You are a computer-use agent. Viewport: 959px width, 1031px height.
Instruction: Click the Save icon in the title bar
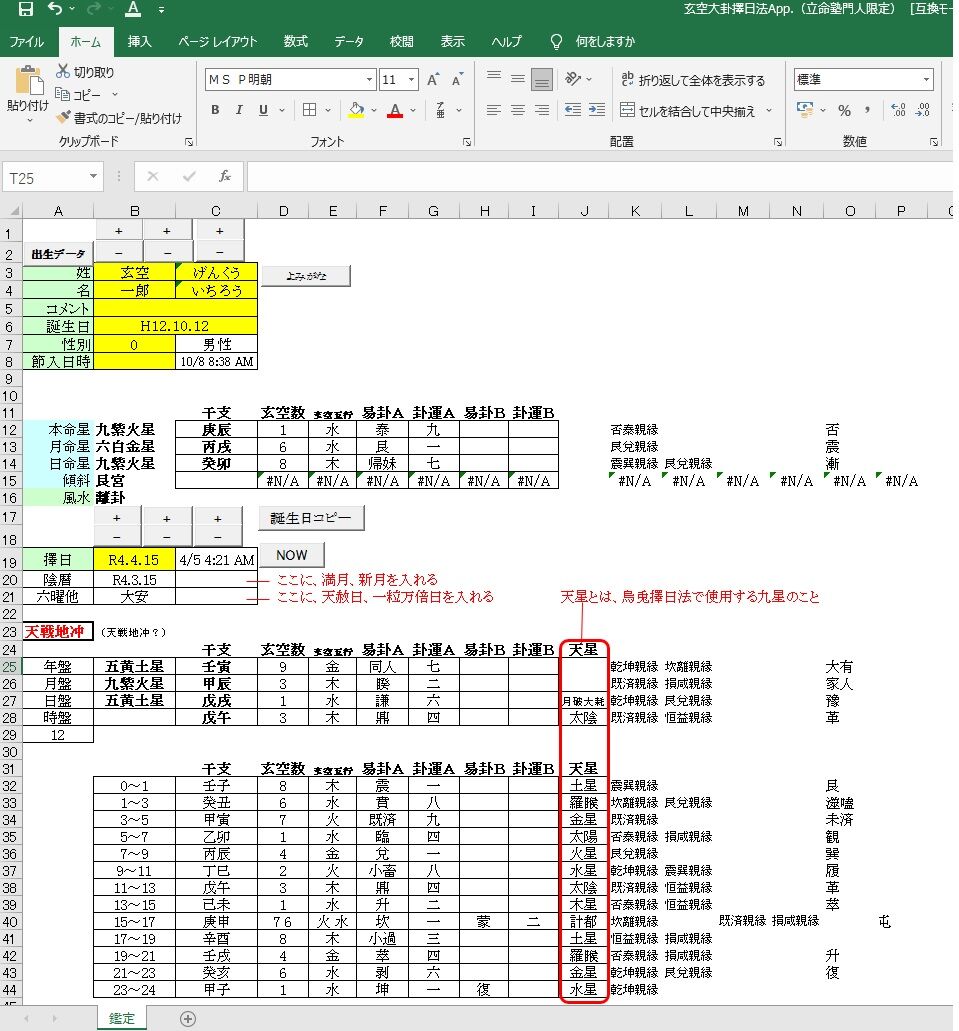click(26, 9)
